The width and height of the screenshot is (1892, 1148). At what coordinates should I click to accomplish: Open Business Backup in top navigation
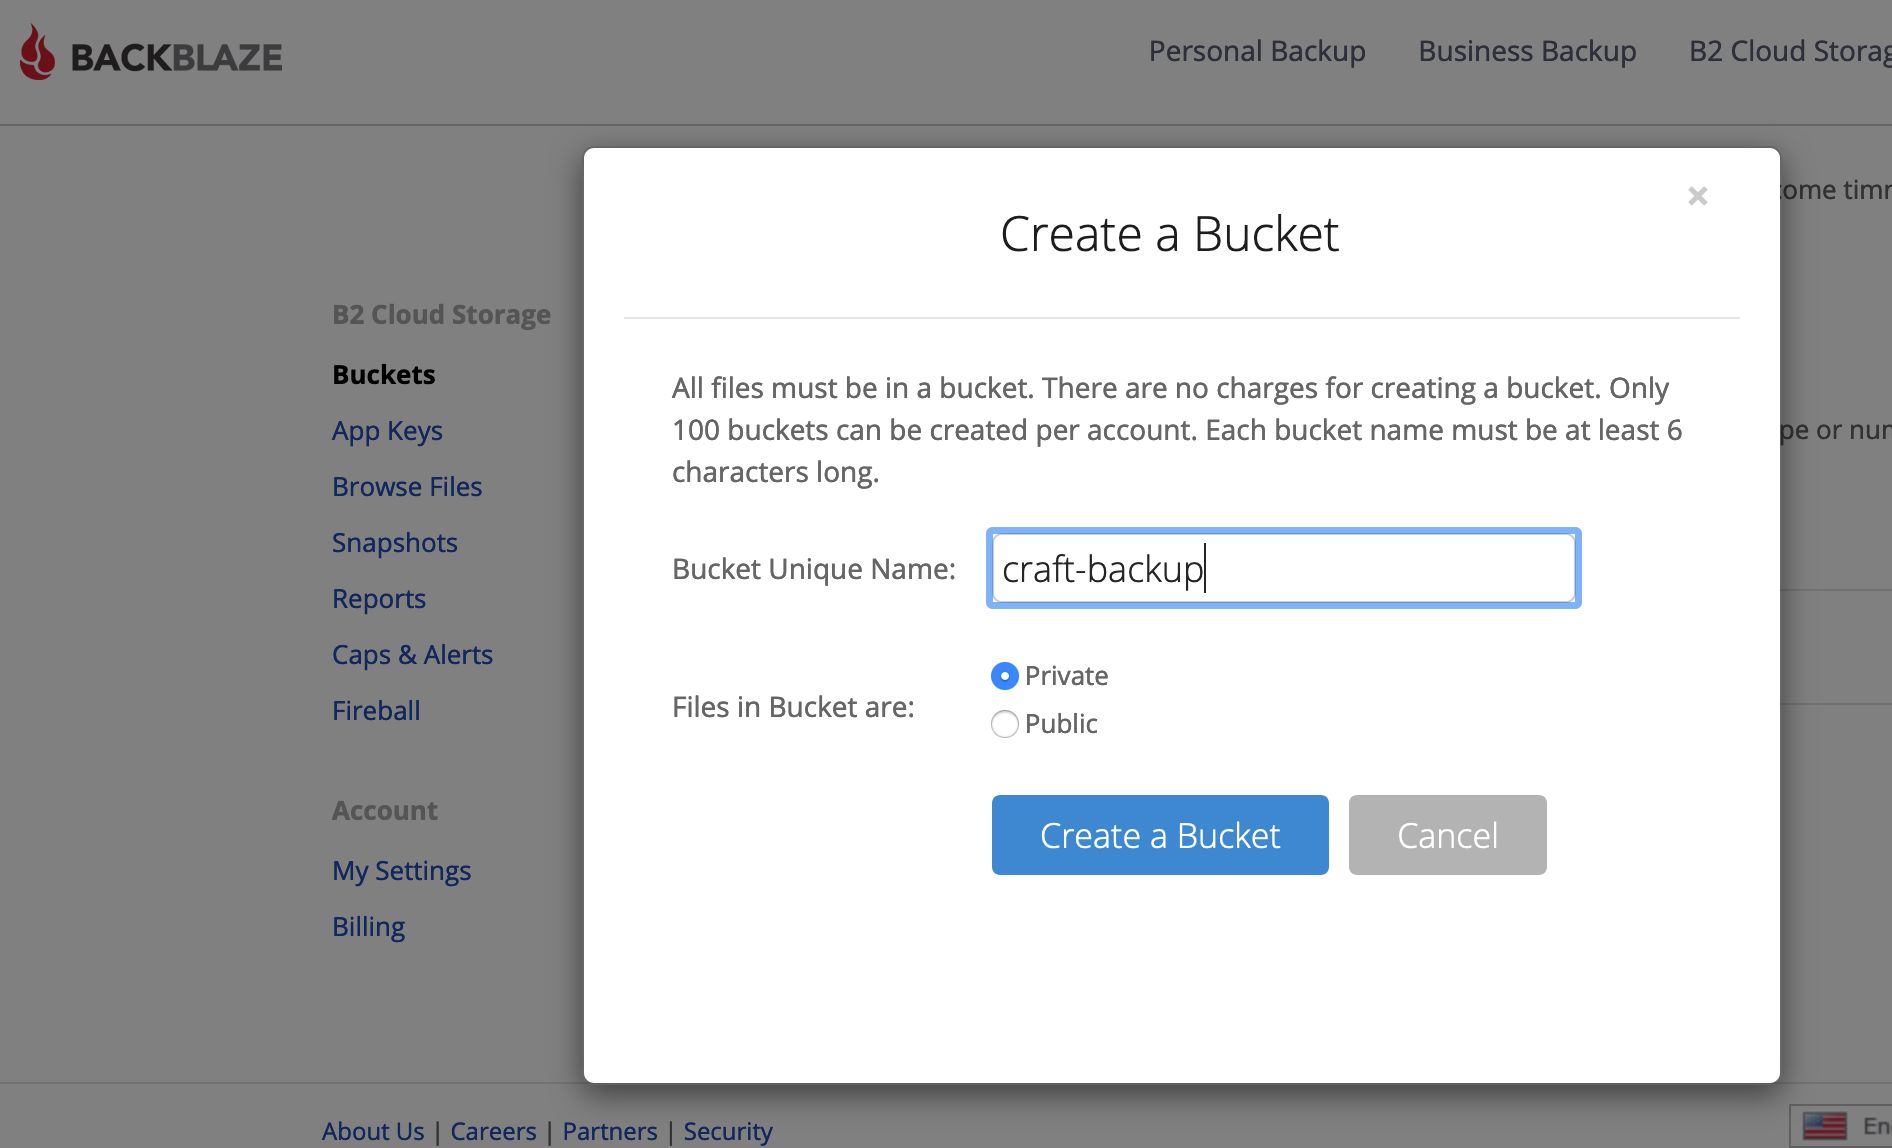(1527, 51)
